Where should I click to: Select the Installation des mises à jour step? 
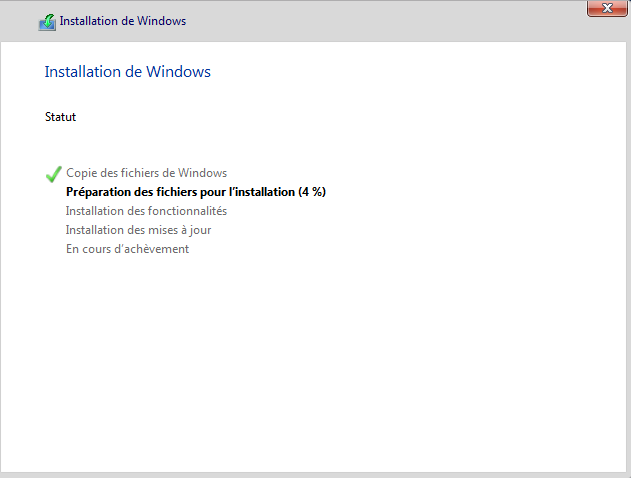point(138,230)
